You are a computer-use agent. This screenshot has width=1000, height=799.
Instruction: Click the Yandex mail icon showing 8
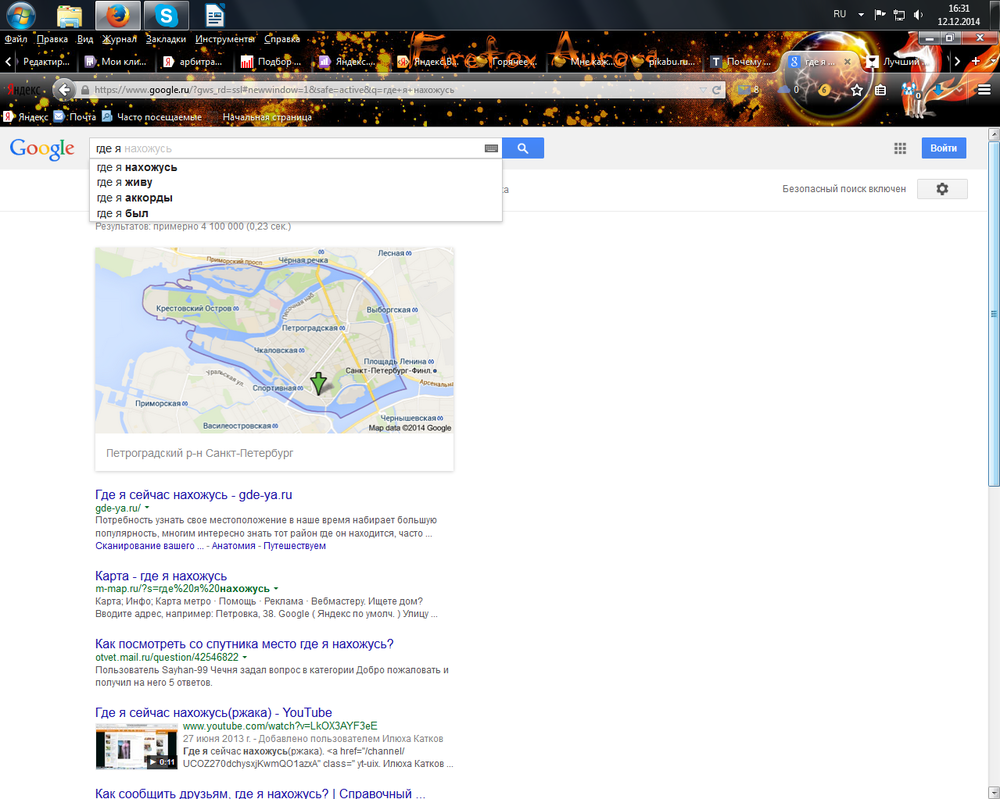(x=747, y=90)
